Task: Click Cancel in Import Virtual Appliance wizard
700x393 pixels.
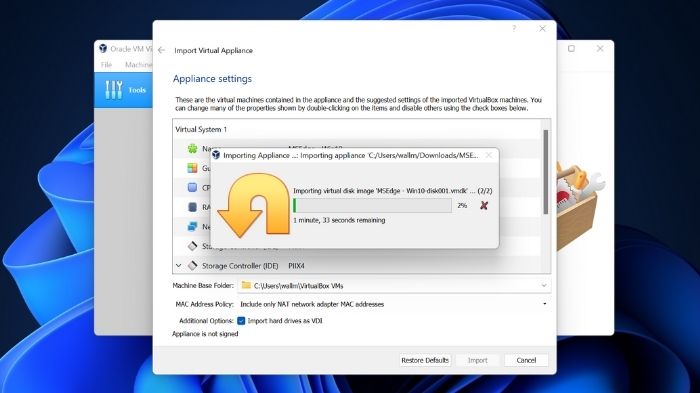Action: coord(526,360)
